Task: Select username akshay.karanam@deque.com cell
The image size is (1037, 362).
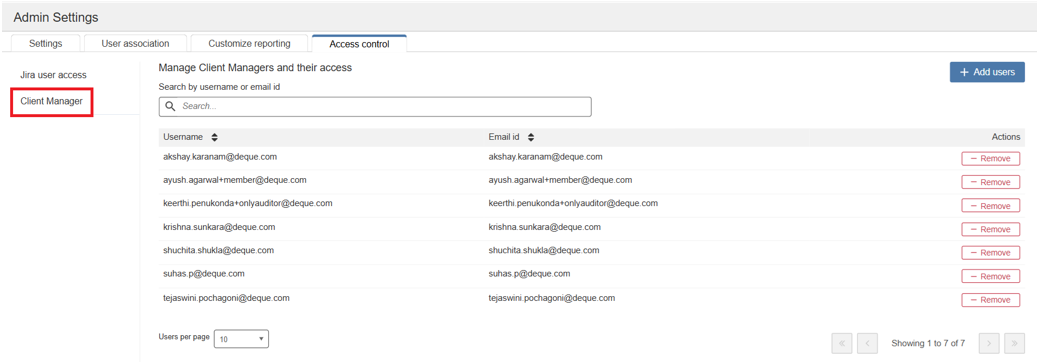Action: coord(220,157)
